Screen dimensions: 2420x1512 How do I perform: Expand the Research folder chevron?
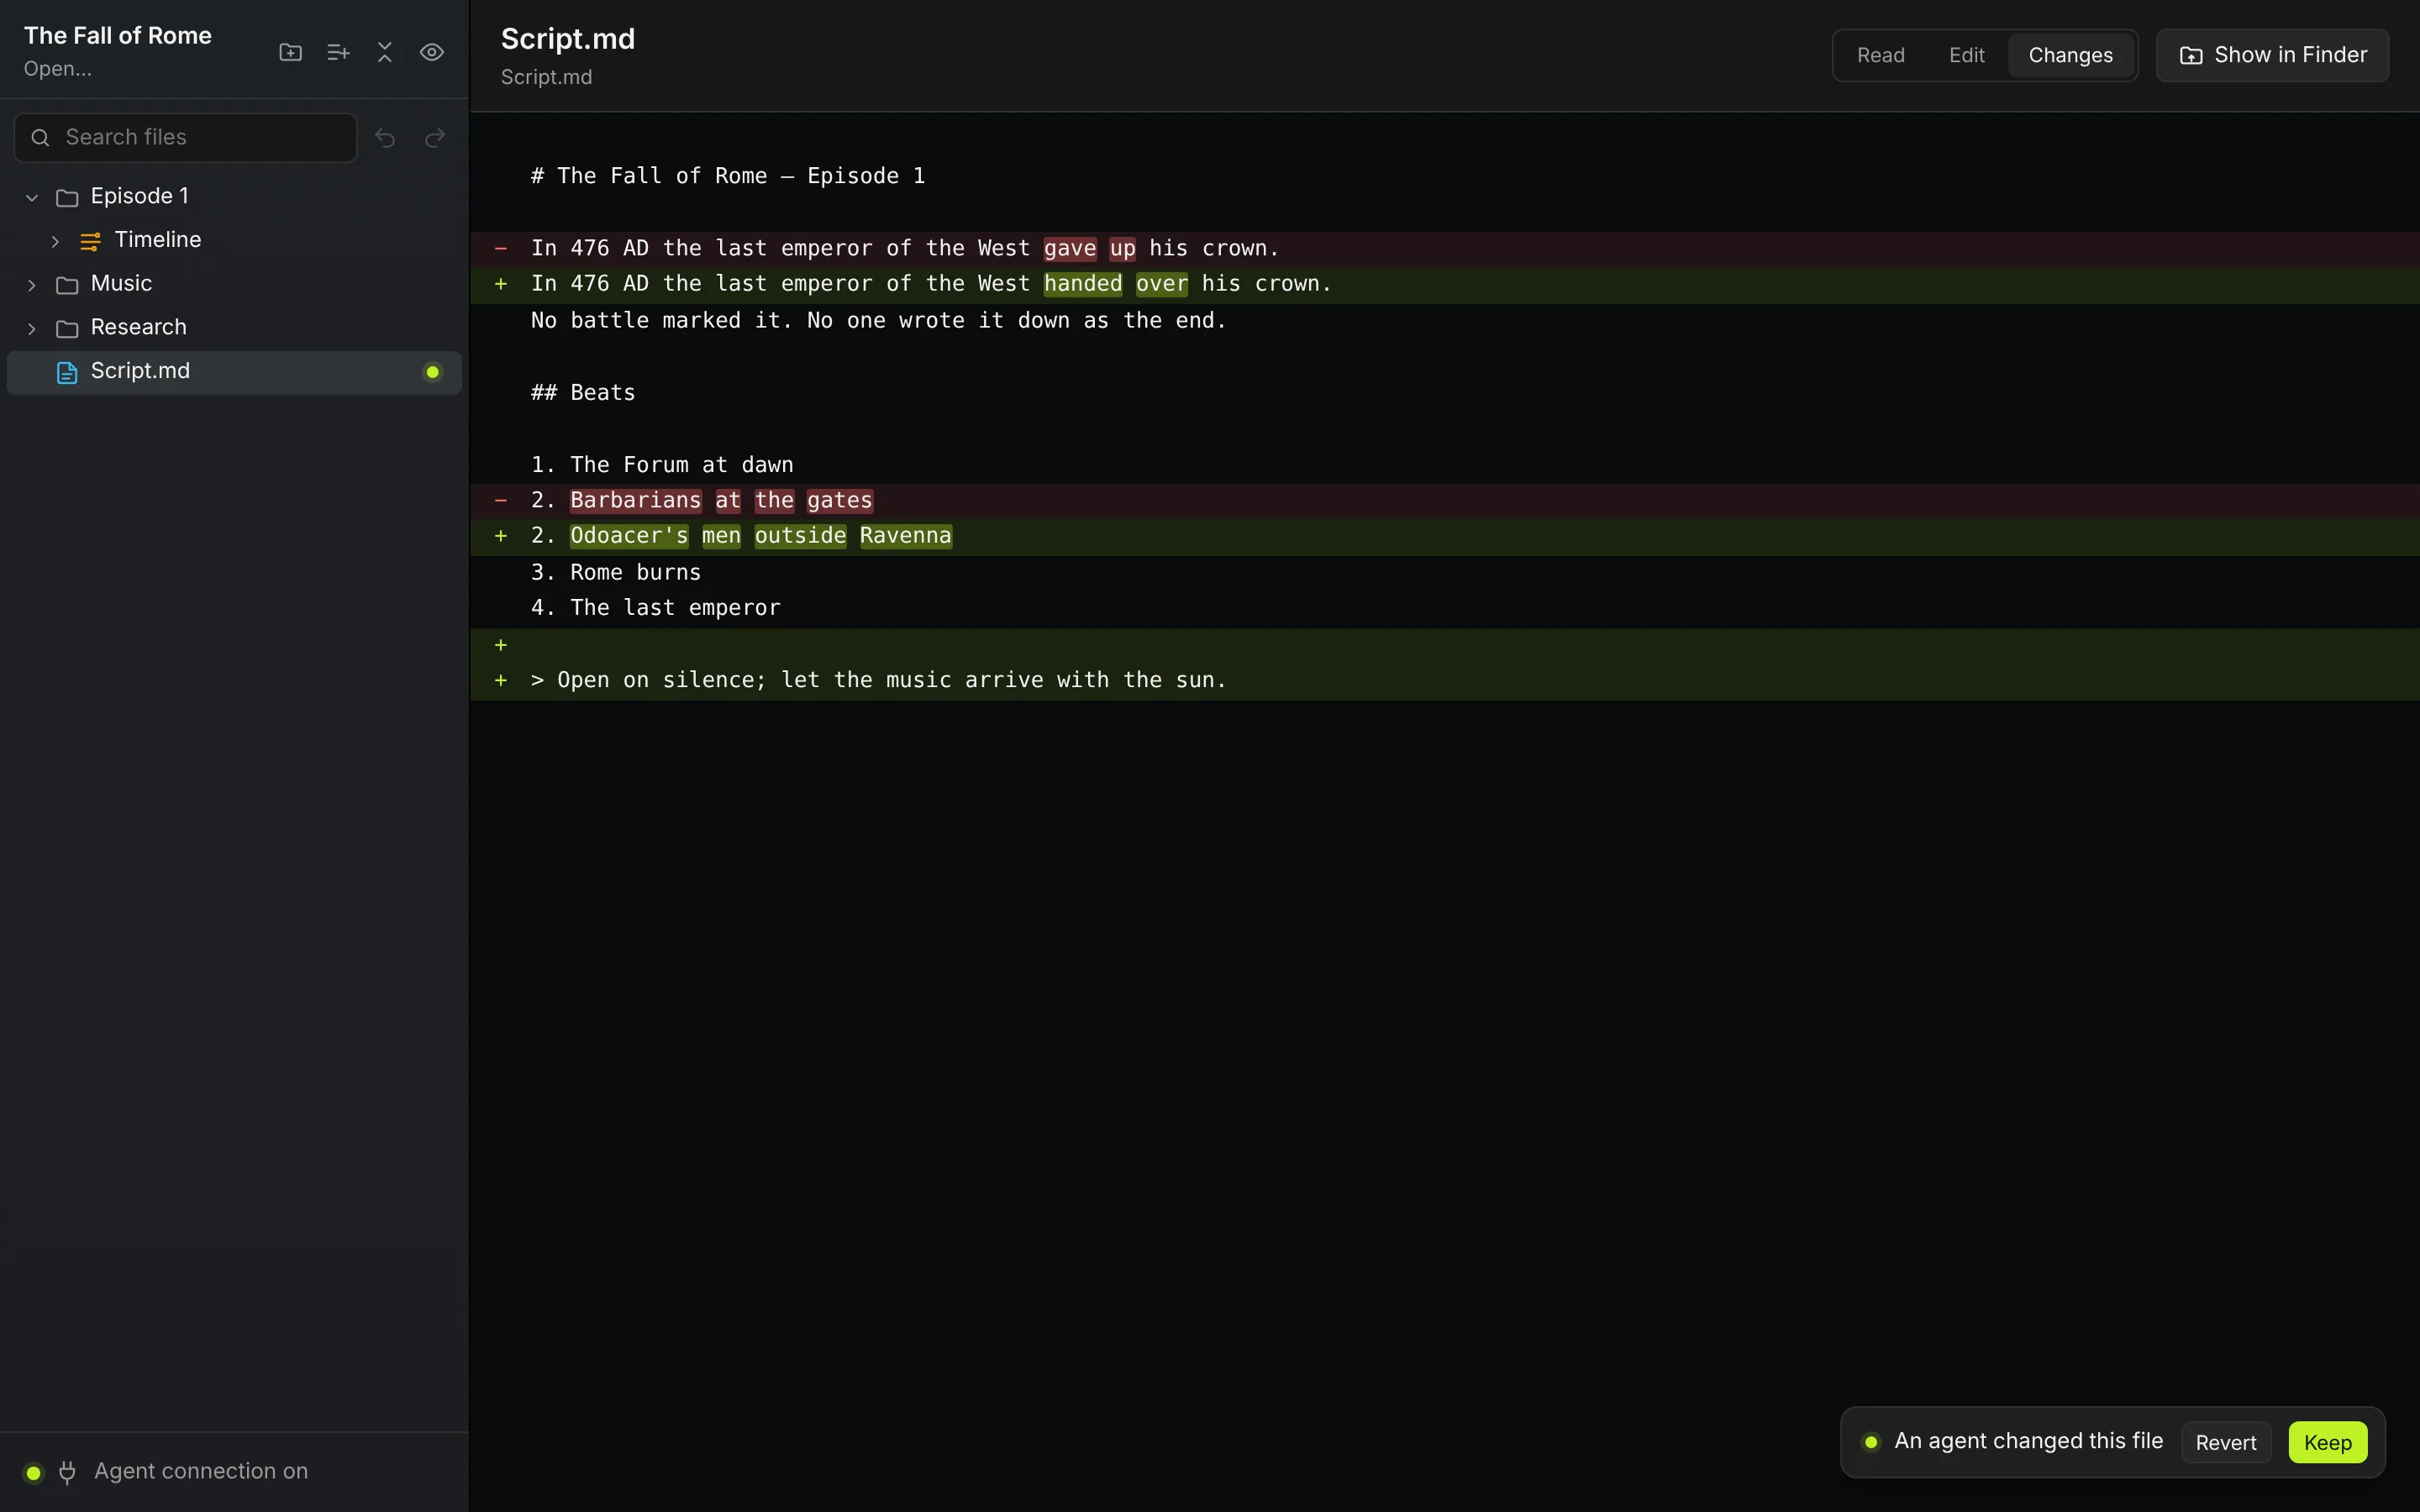tap(32, 329)
